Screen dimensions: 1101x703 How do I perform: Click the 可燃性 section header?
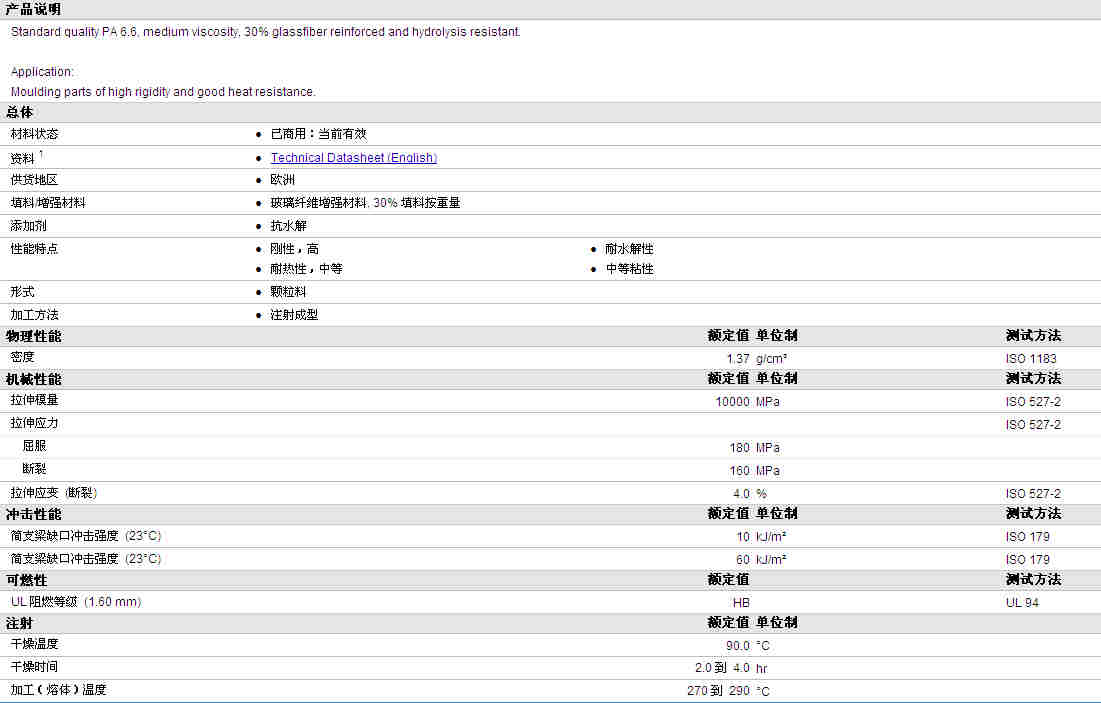click(27, 581)
